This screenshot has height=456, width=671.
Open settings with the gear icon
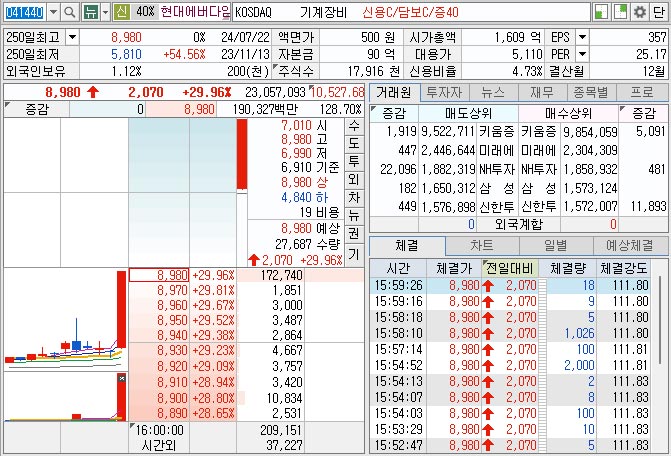pyautogui.click(x=640, y=12)
